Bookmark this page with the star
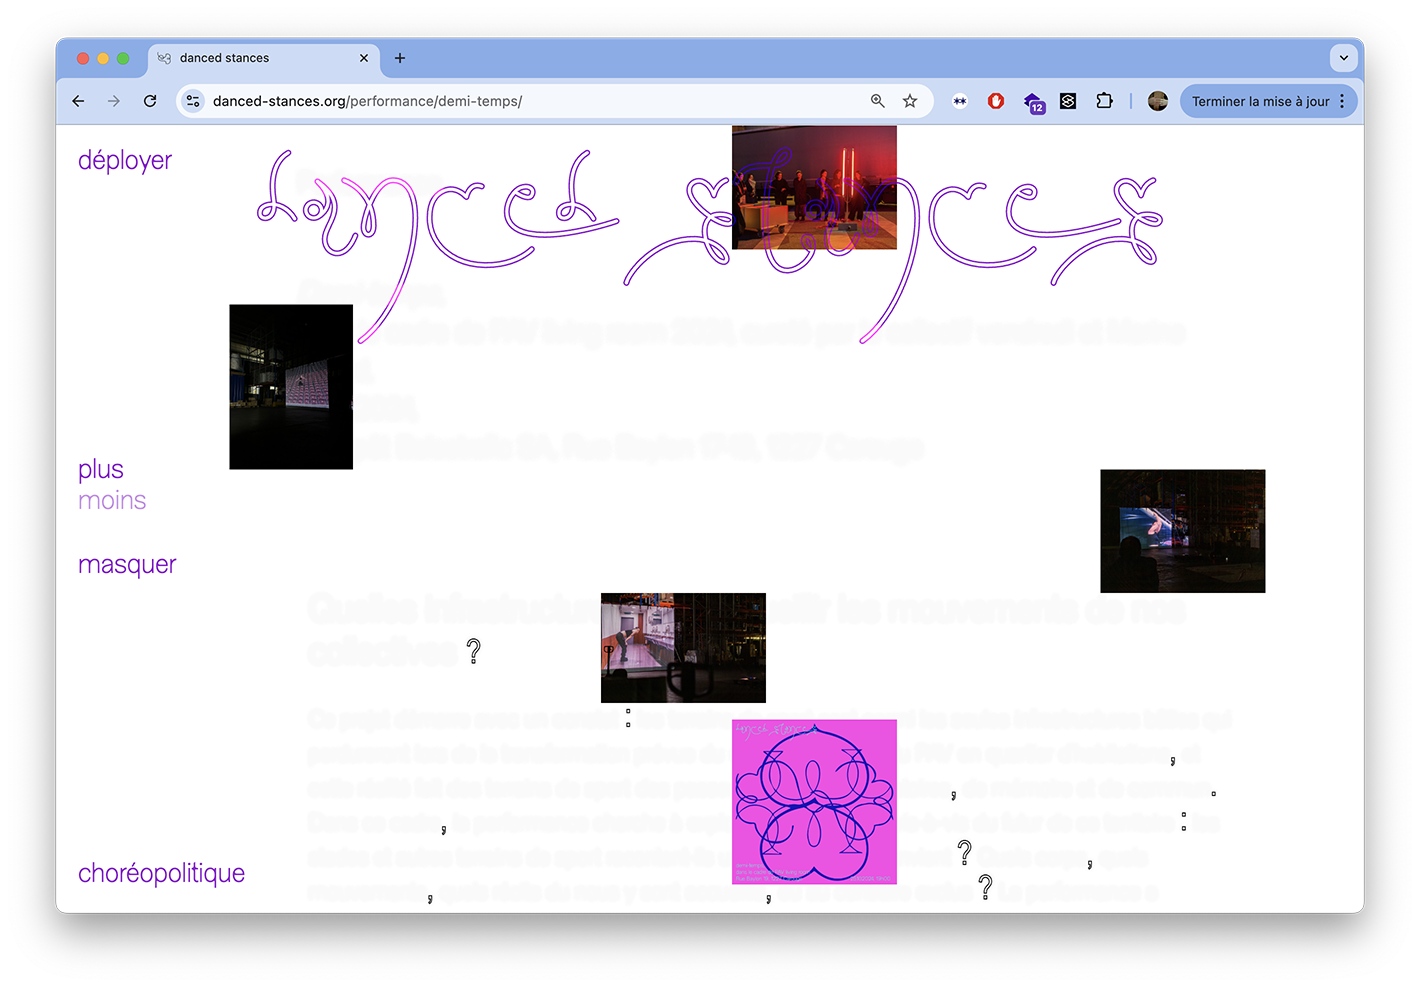The width and height of the screenshot is (1420, 987). tap(910, 101)
